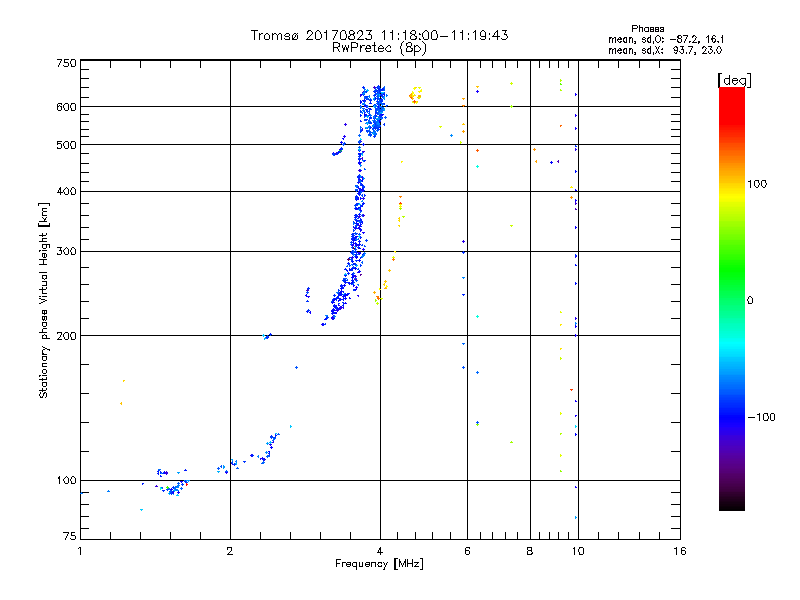Click the y-axis tick label '400'
800x600 pixels.
pos(66,191)
